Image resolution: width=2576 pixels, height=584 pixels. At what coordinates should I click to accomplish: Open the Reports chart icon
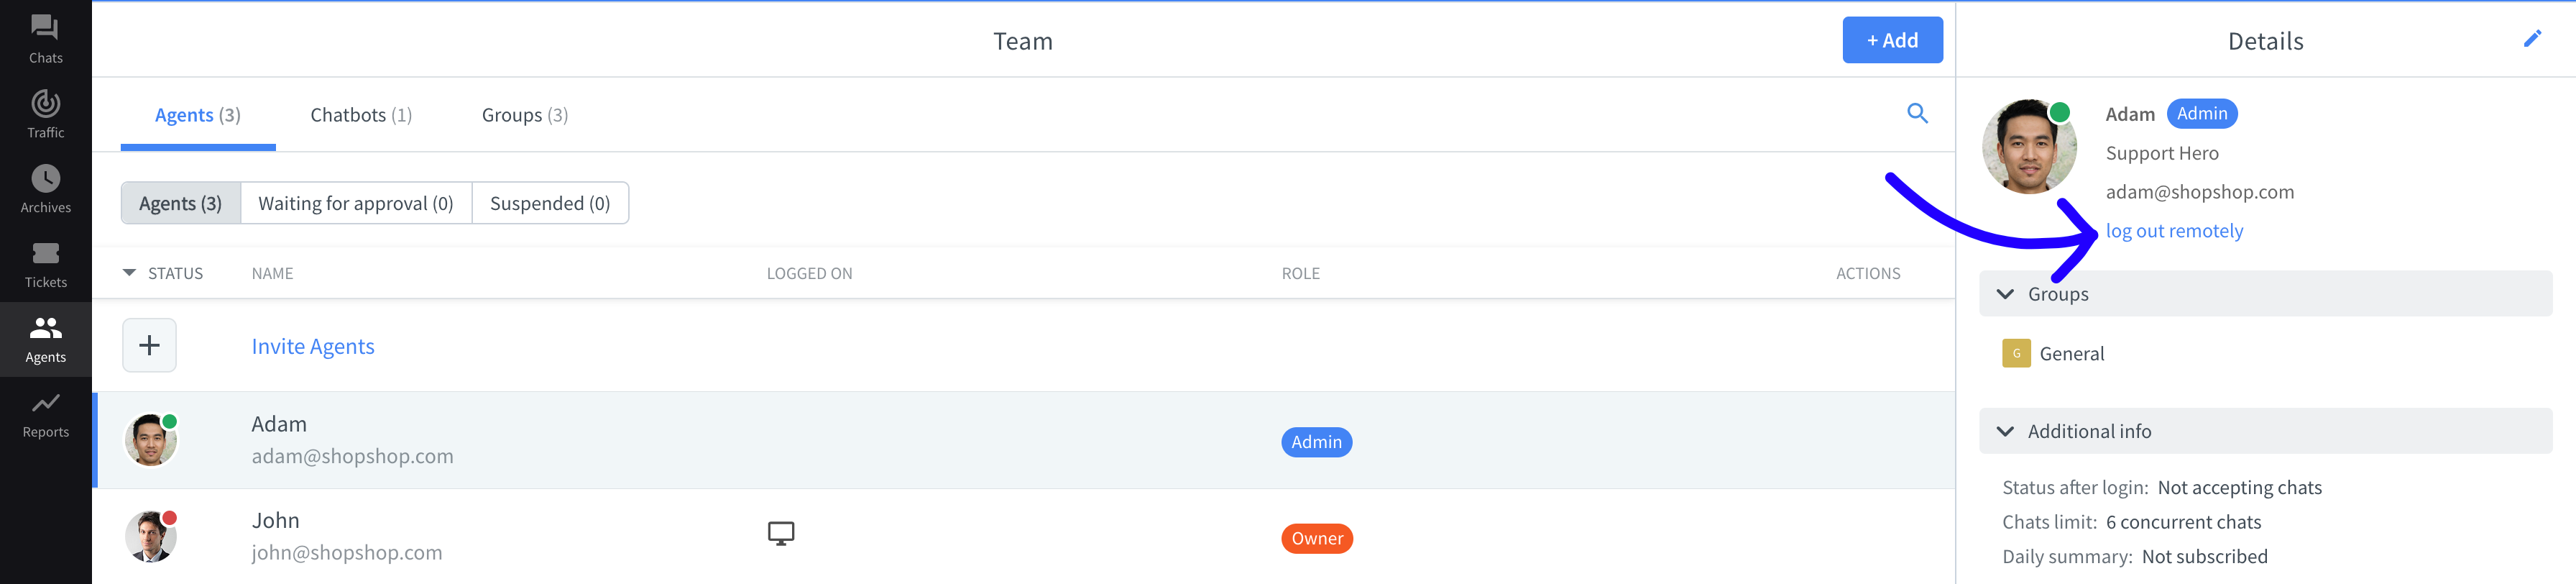45,404
